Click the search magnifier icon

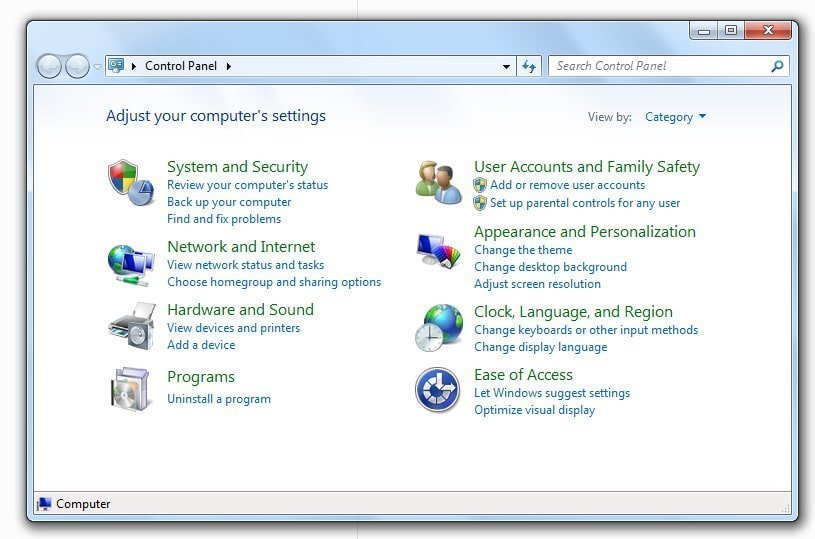click(x=777, y=66)
